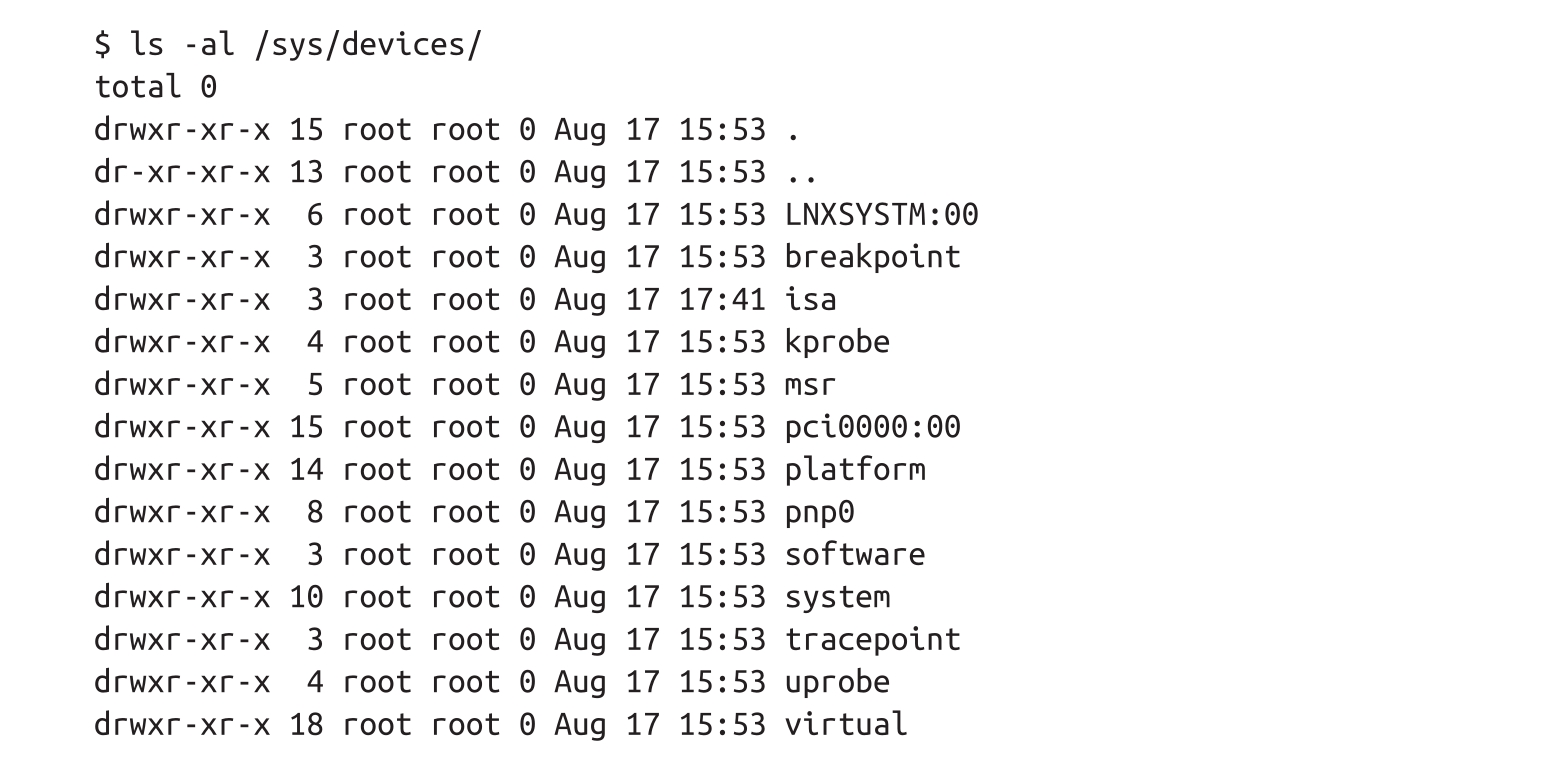The width and height of the screenshot is (1560, 759).
Task: Click the breakpoint directory entry
Action: point(872,257)
